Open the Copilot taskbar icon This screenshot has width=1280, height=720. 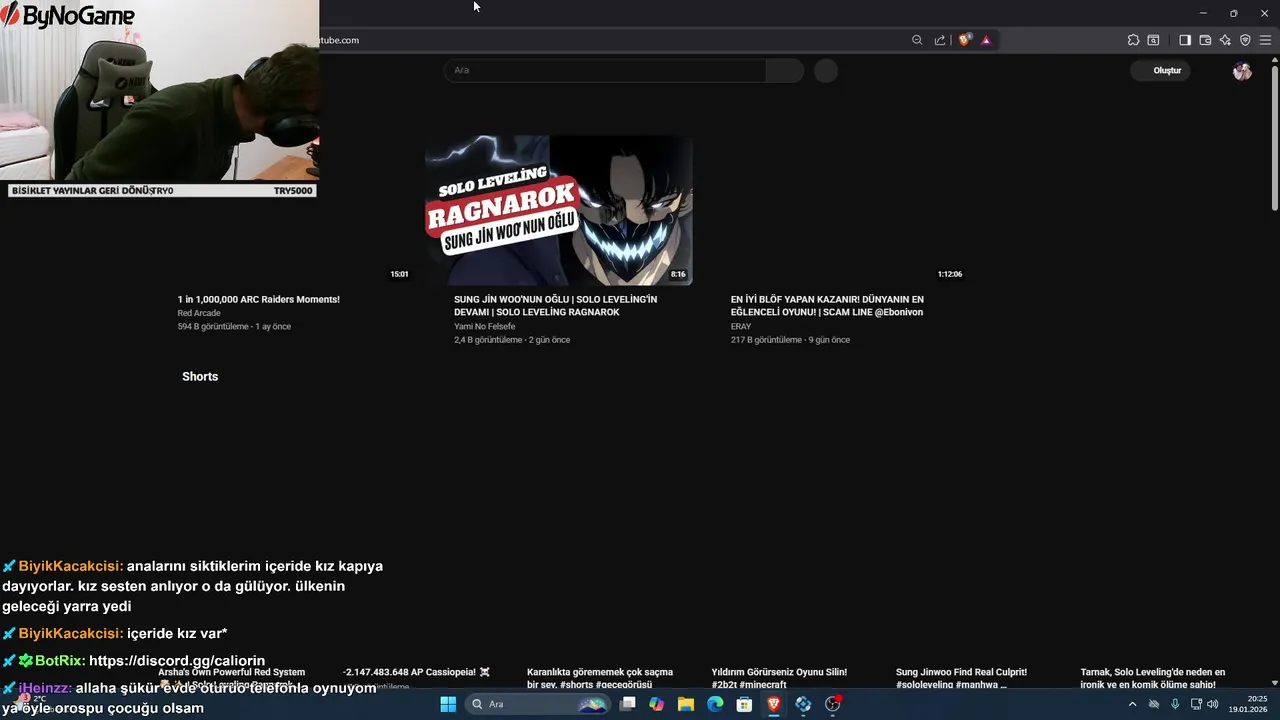pos(656,704)
